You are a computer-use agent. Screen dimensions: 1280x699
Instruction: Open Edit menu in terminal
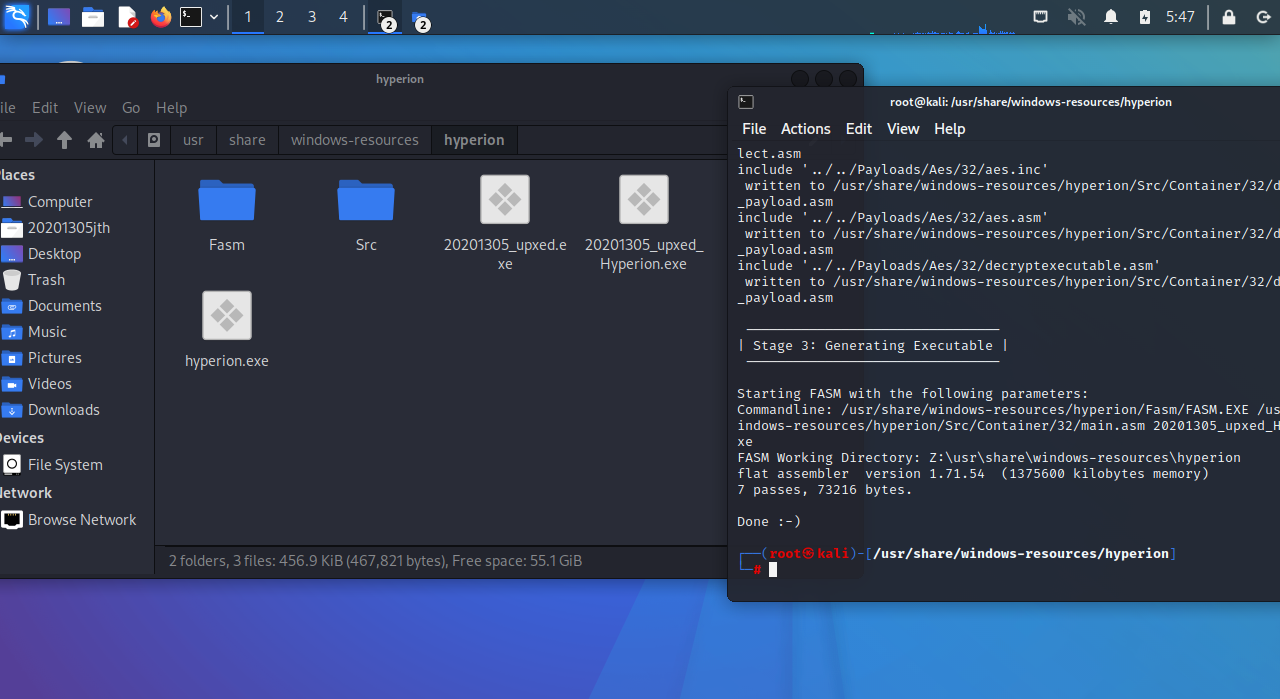859,129
